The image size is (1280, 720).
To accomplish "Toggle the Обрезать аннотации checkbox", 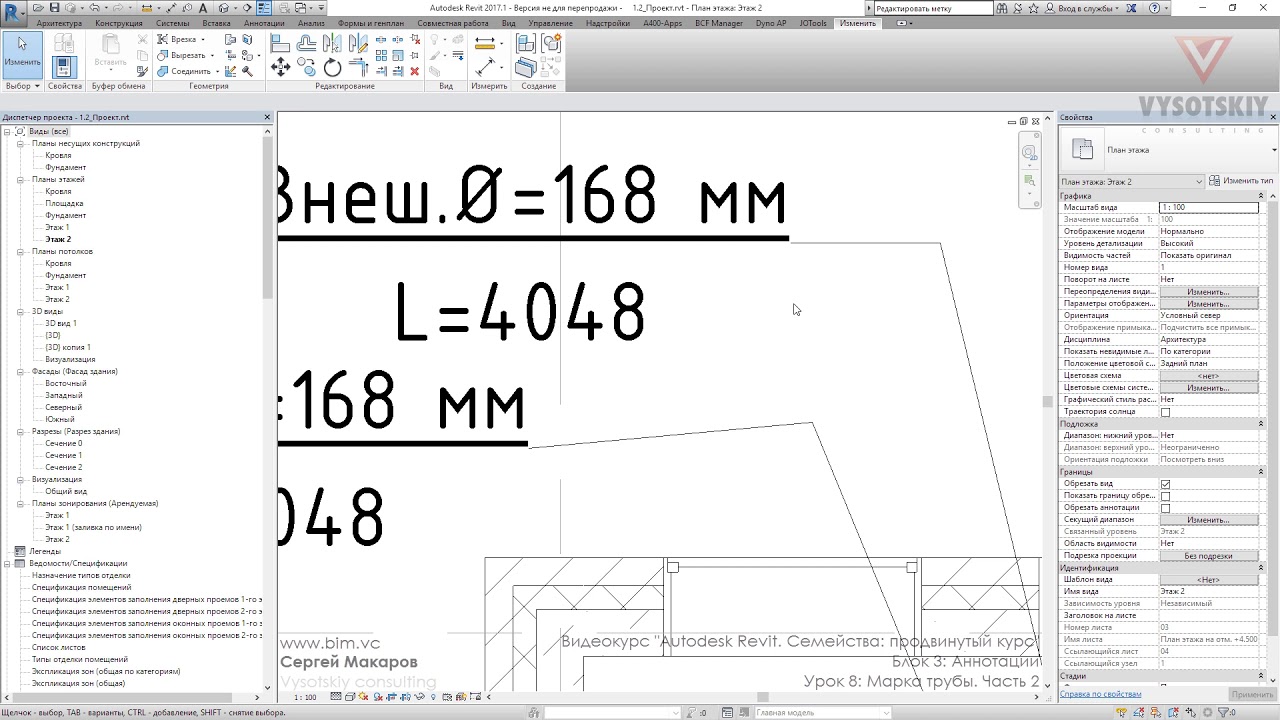I will click(1165, 508).
